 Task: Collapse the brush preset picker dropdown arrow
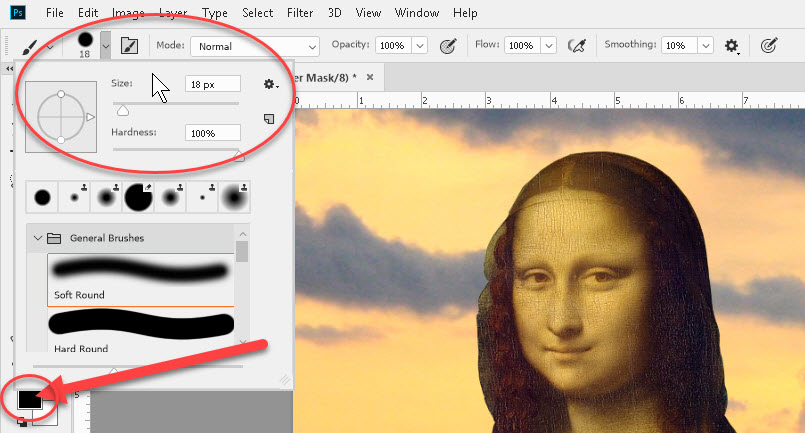[105, 46]
